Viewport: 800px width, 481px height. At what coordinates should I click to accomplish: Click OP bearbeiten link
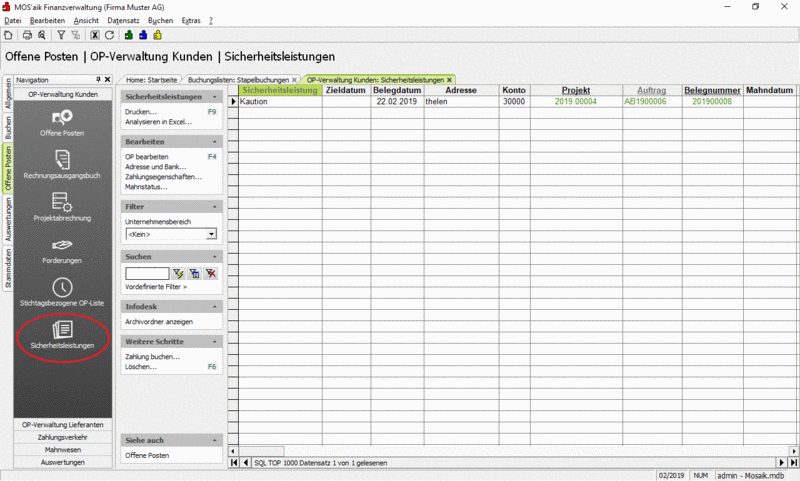[x=146, y=157]
